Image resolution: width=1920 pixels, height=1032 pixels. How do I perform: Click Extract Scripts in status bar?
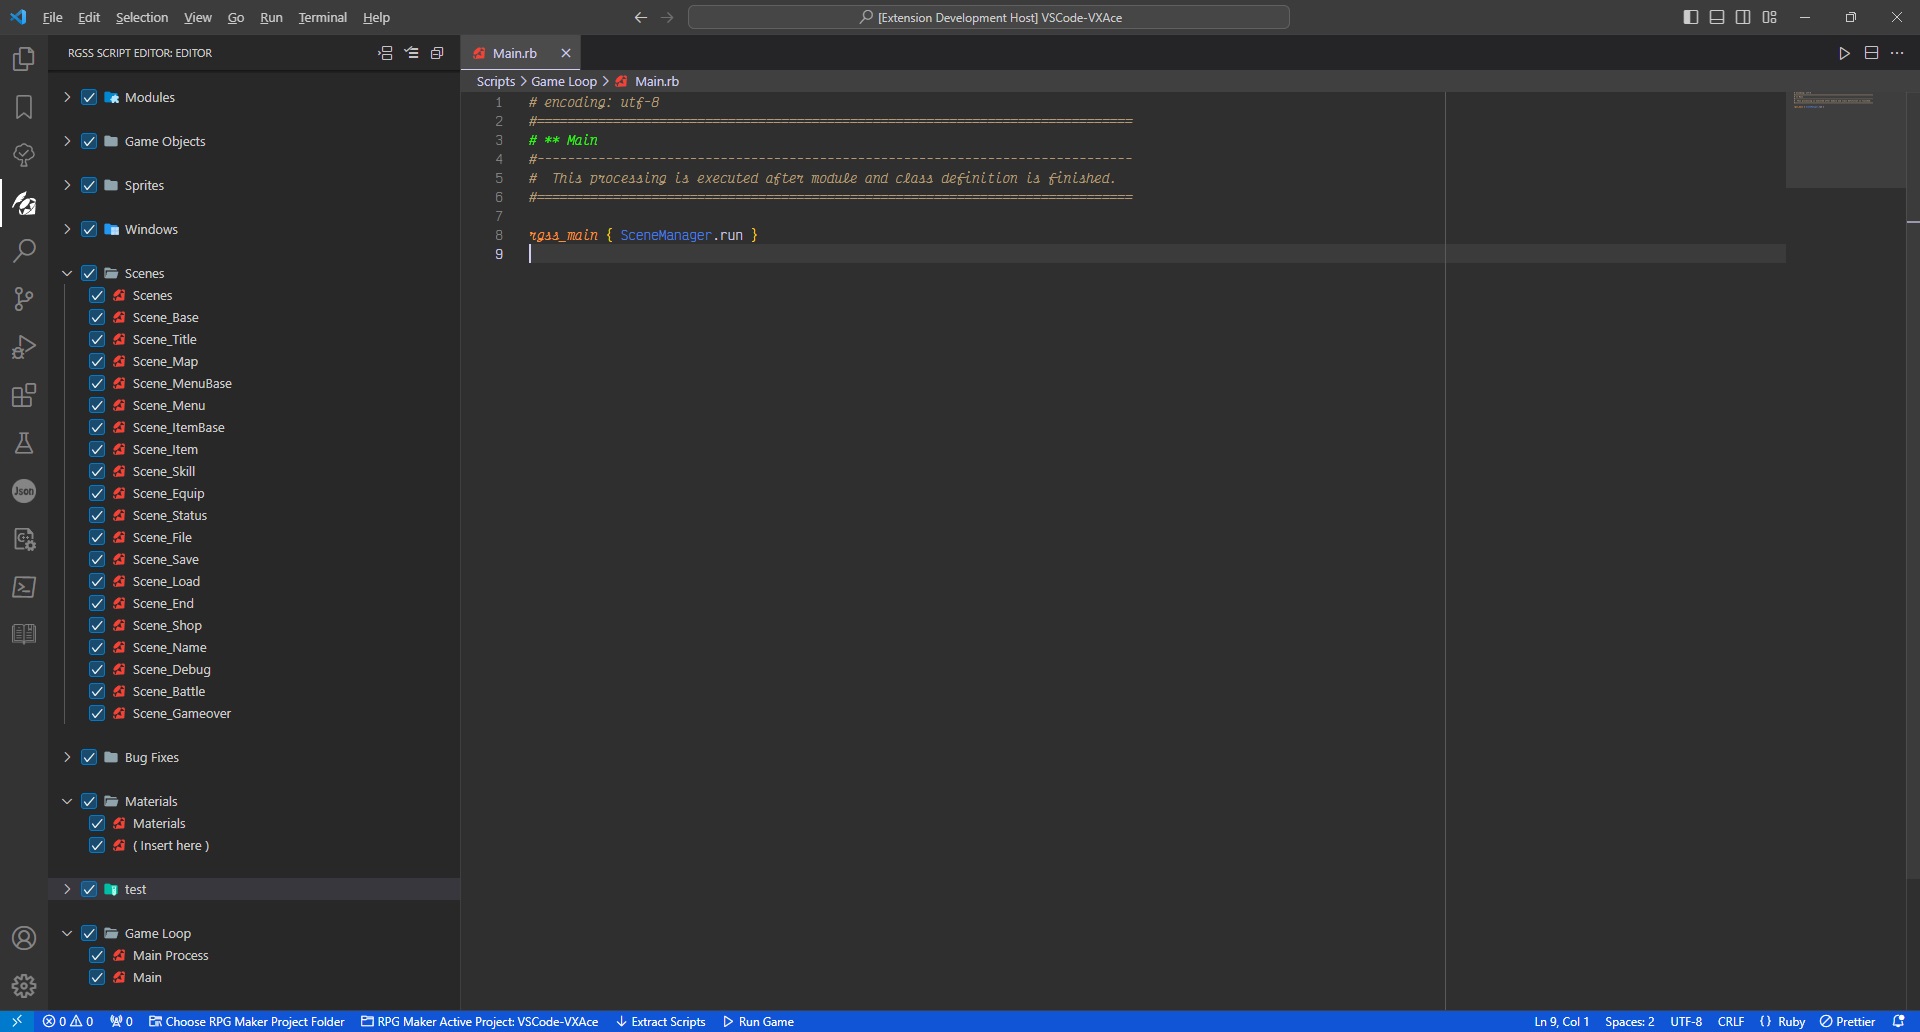pyautogui.click(x=660, y=1021)
